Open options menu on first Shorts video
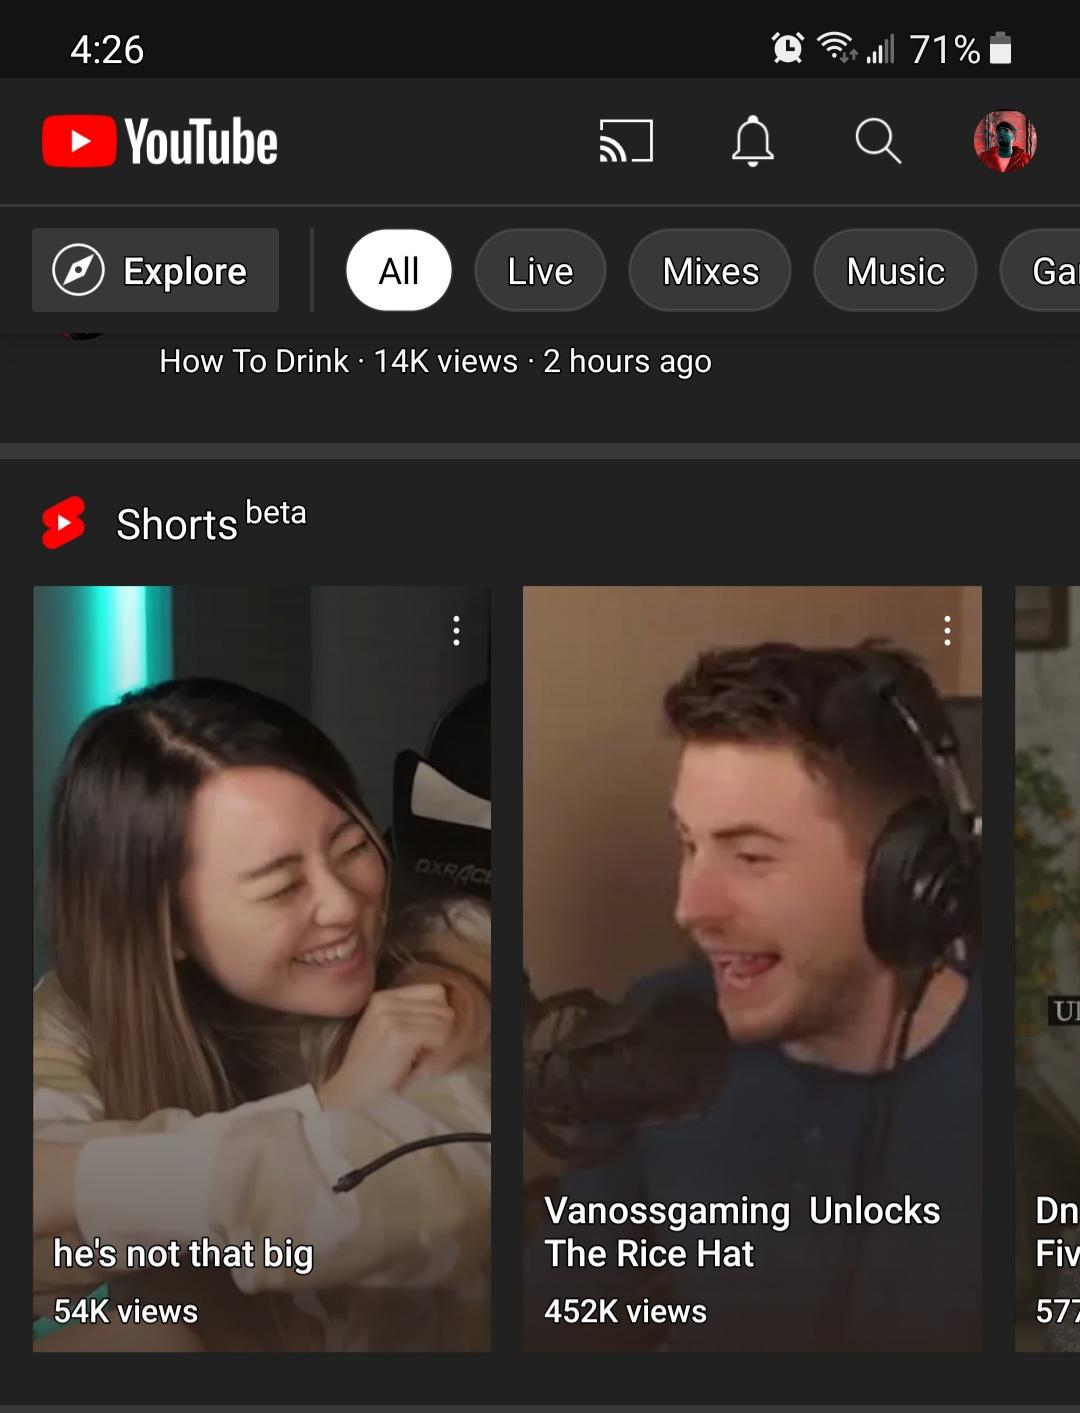Screen dimensions: 1080x1413 pos(456,628)
